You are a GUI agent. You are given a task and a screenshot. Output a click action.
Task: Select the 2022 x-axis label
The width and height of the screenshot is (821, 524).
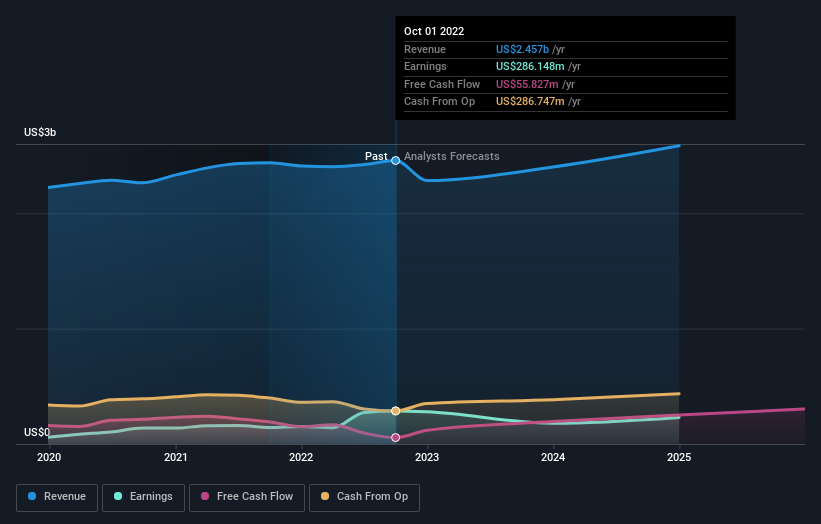[x=301, y=458]
